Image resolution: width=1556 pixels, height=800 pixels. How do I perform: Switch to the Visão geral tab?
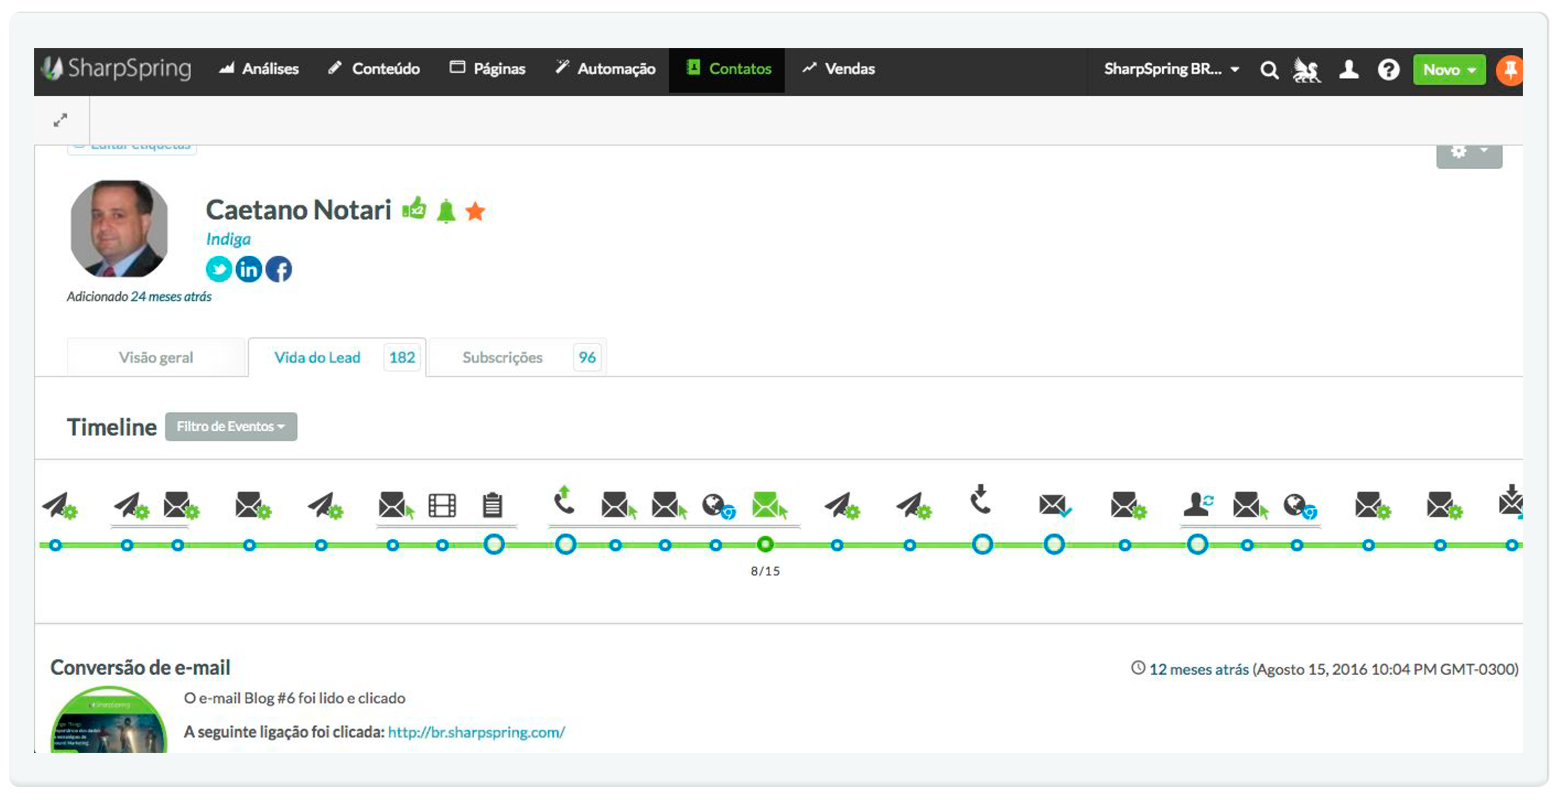pyautogui.click(x=156, y=358)
